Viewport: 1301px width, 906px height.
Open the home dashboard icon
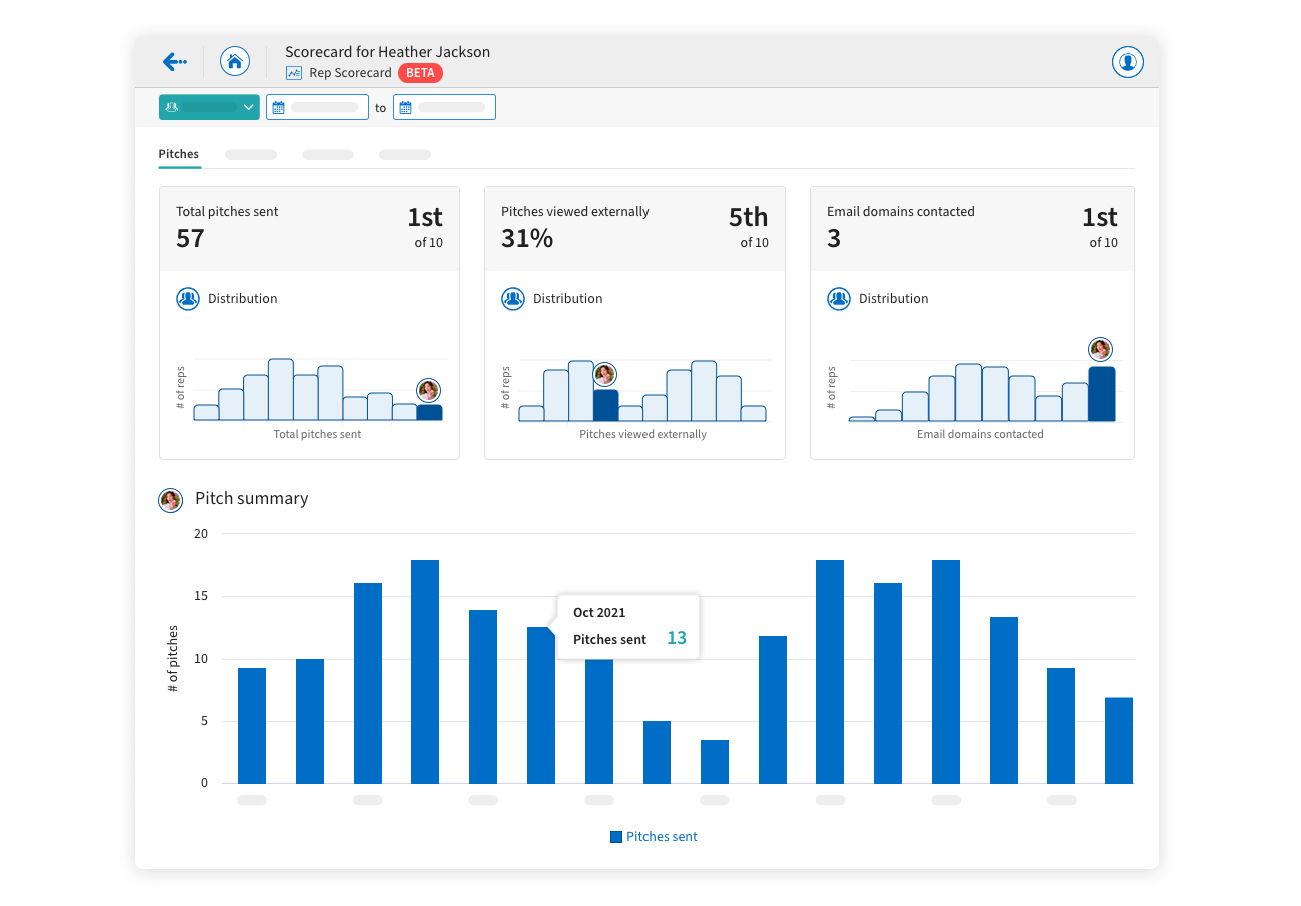[234, 61]
